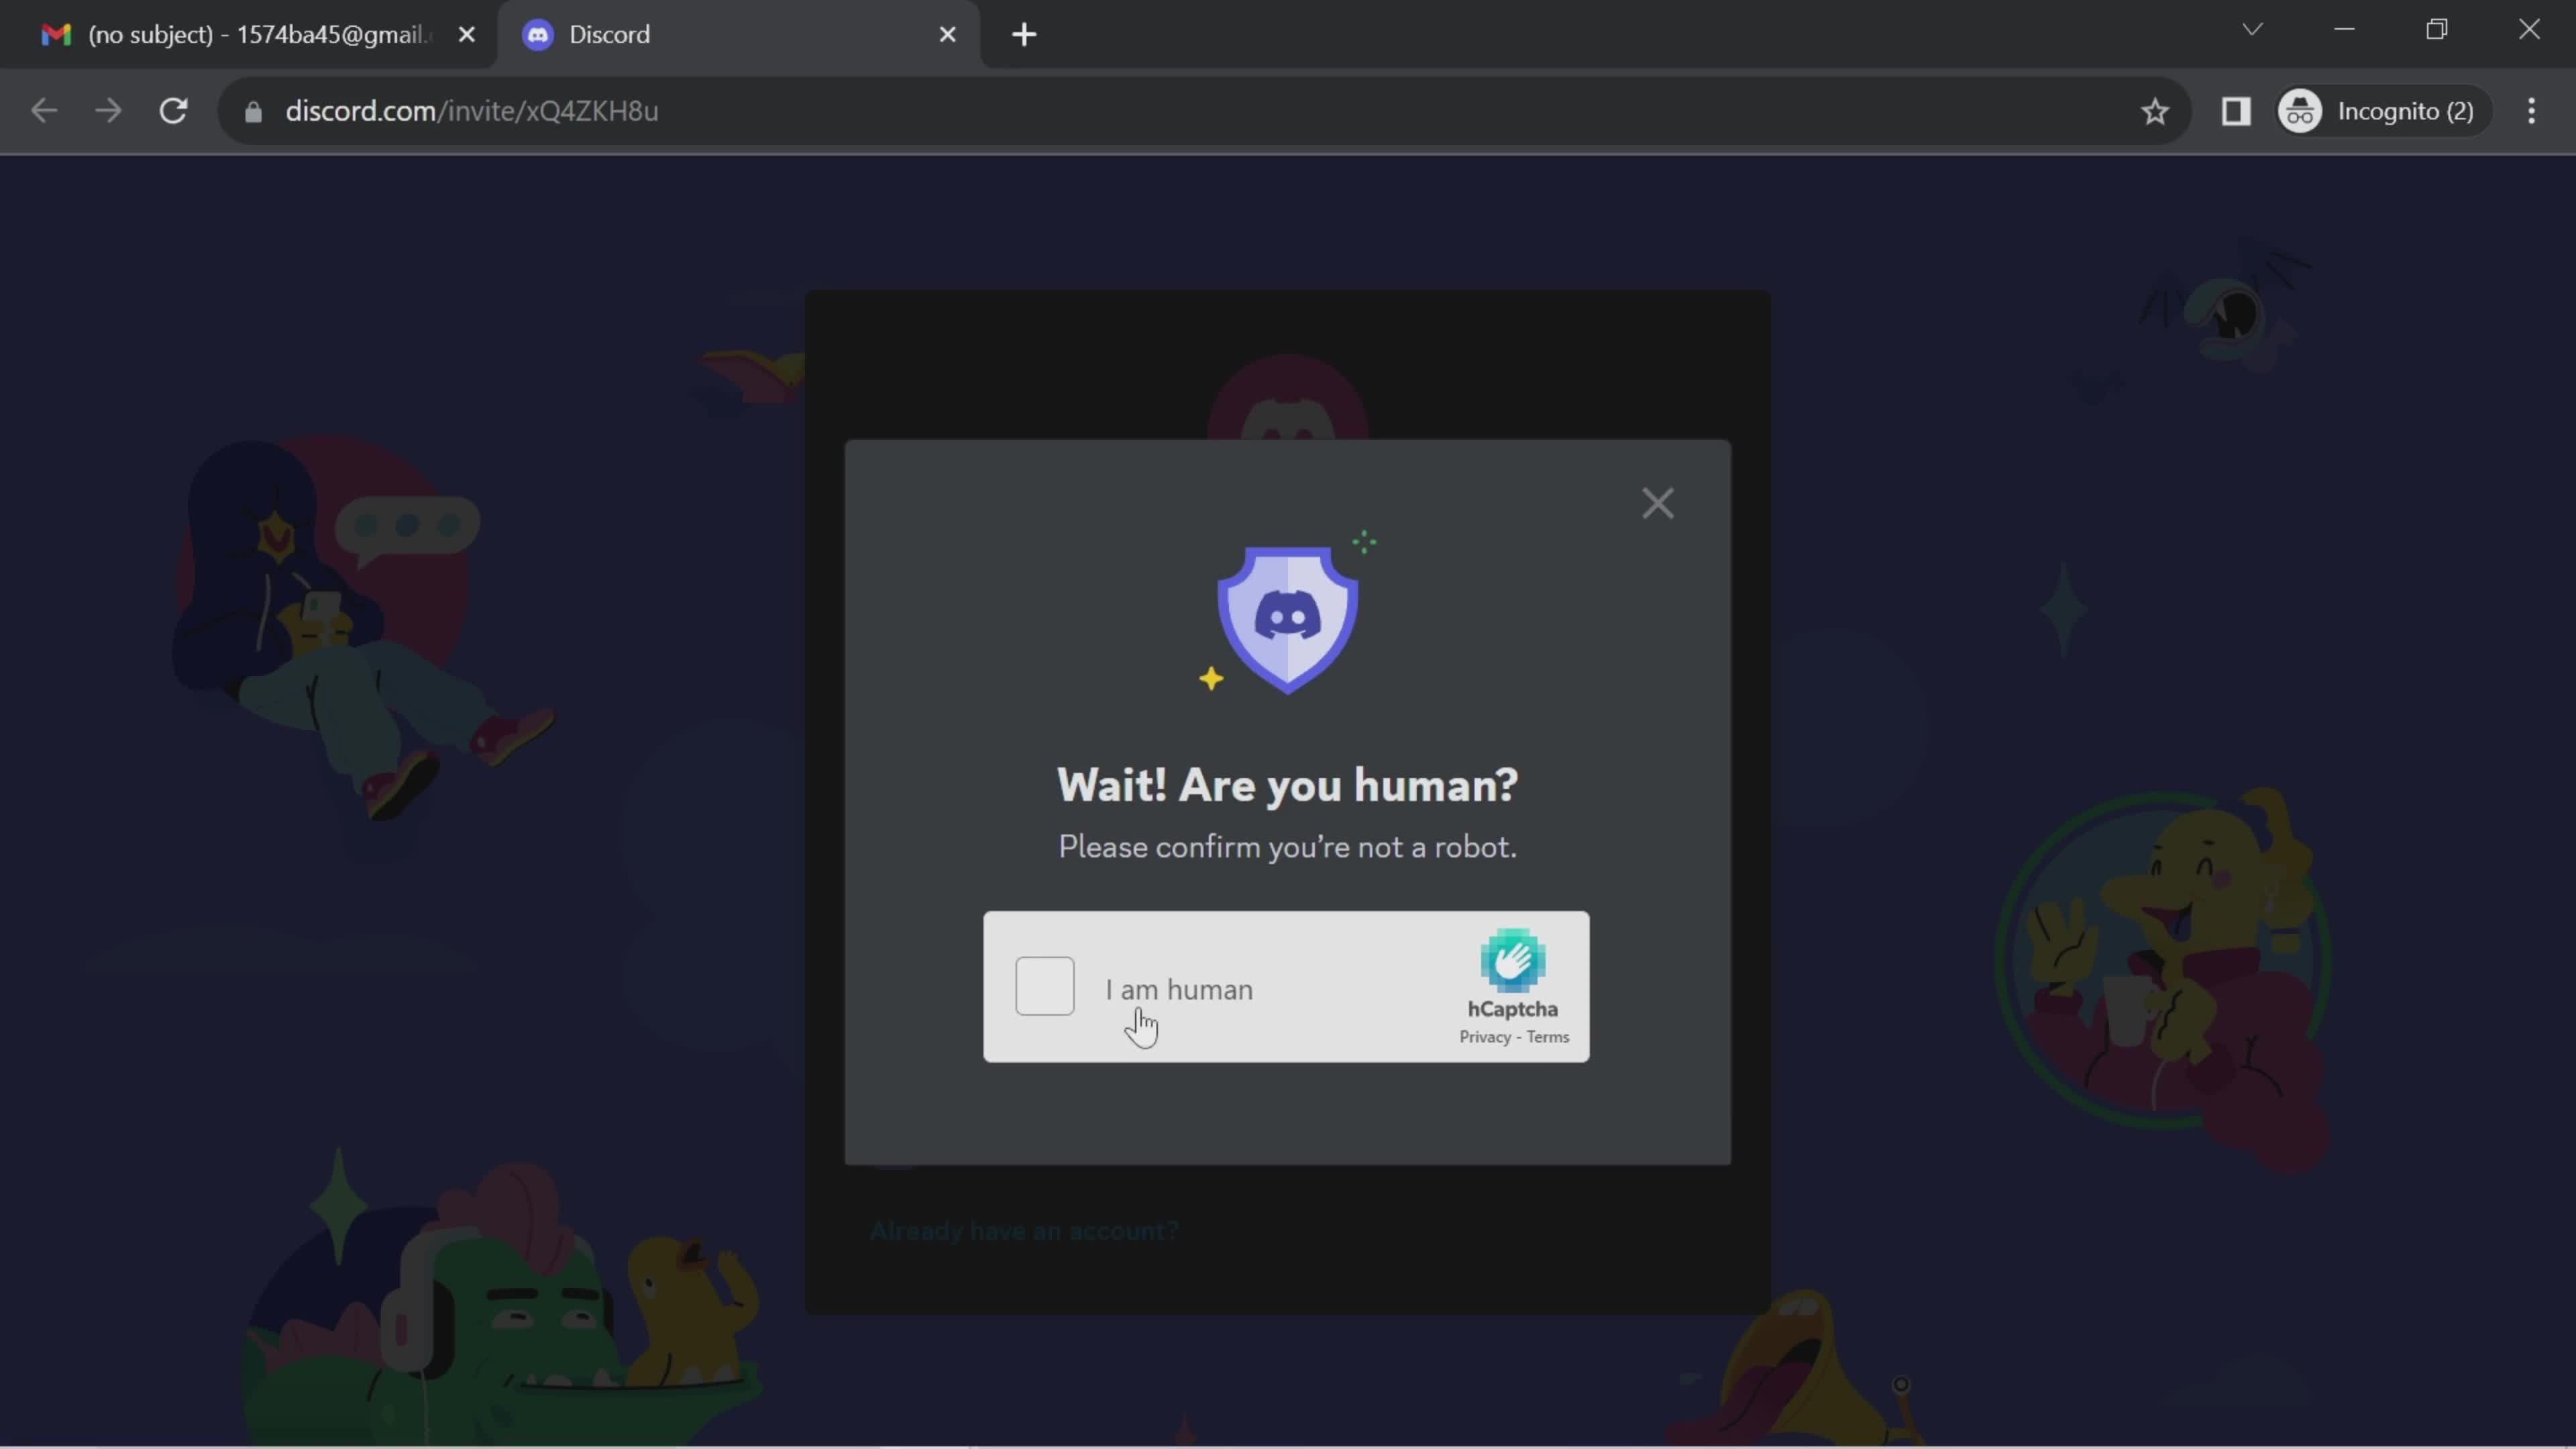
Task: Open a new browser tab
Action: [x=1023, y=34]
